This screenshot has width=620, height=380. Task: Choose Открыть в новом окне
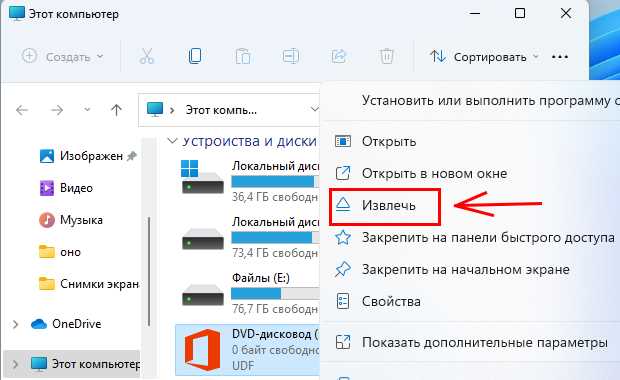pyautogui.click(x=434, y=173)
